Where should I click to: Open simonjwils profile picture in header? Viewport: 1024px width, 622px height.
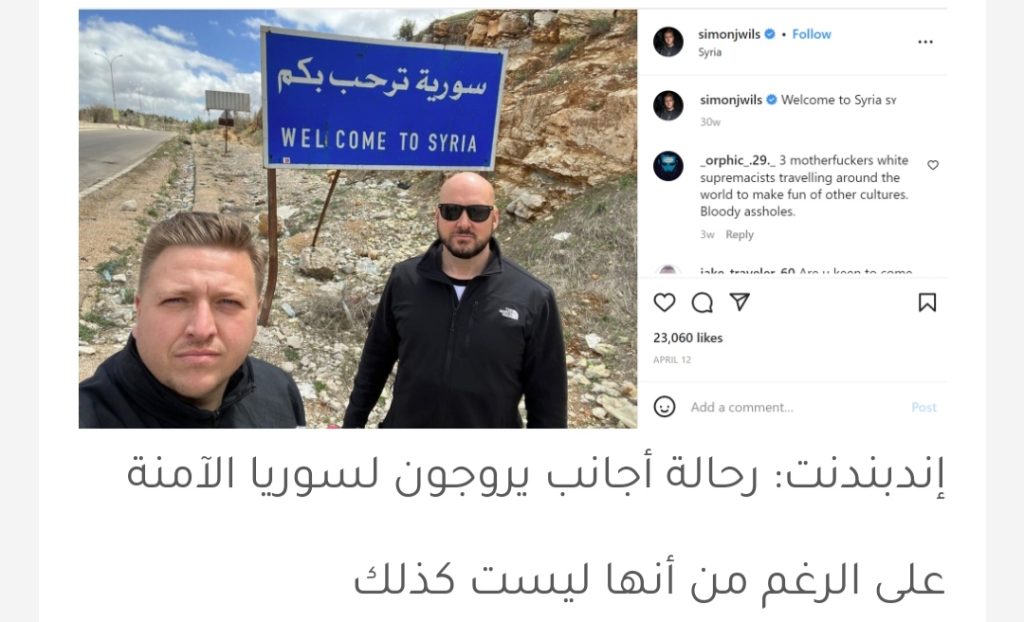[x=668, y=42]
